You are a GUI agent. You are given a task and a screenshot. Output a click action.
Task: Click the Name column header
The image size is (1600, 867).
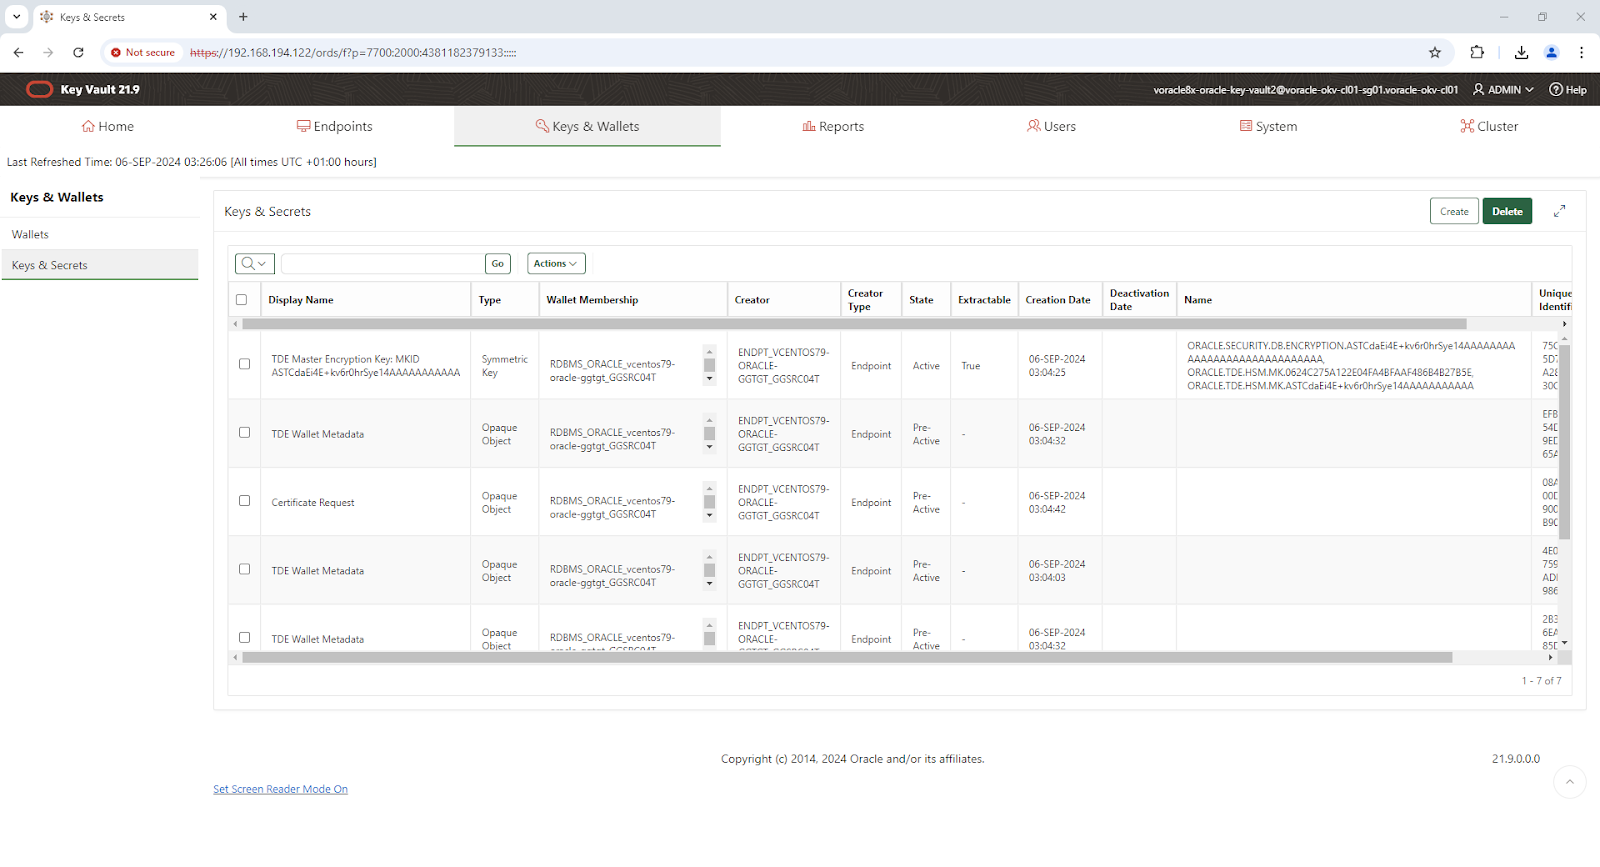click(x=1198, y=300)
